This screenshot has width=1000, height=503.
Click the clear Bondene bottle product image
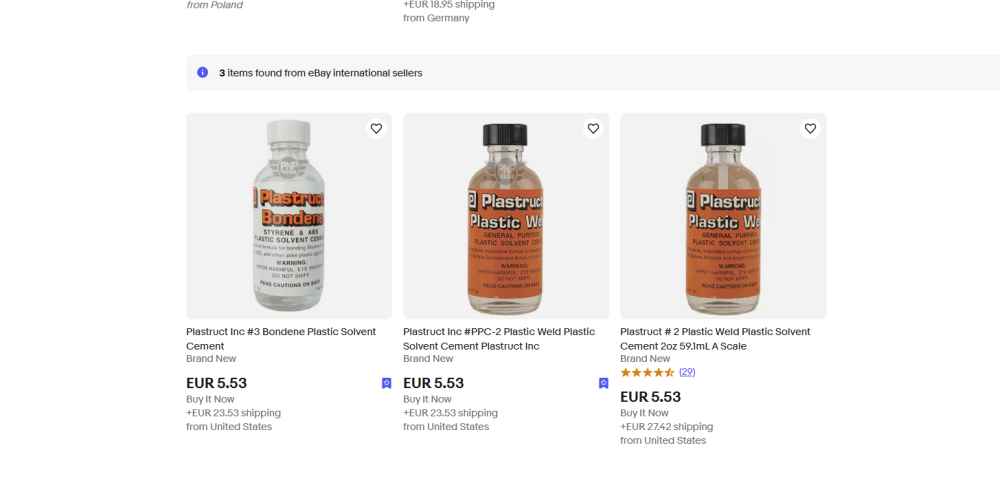click(289, 216)
